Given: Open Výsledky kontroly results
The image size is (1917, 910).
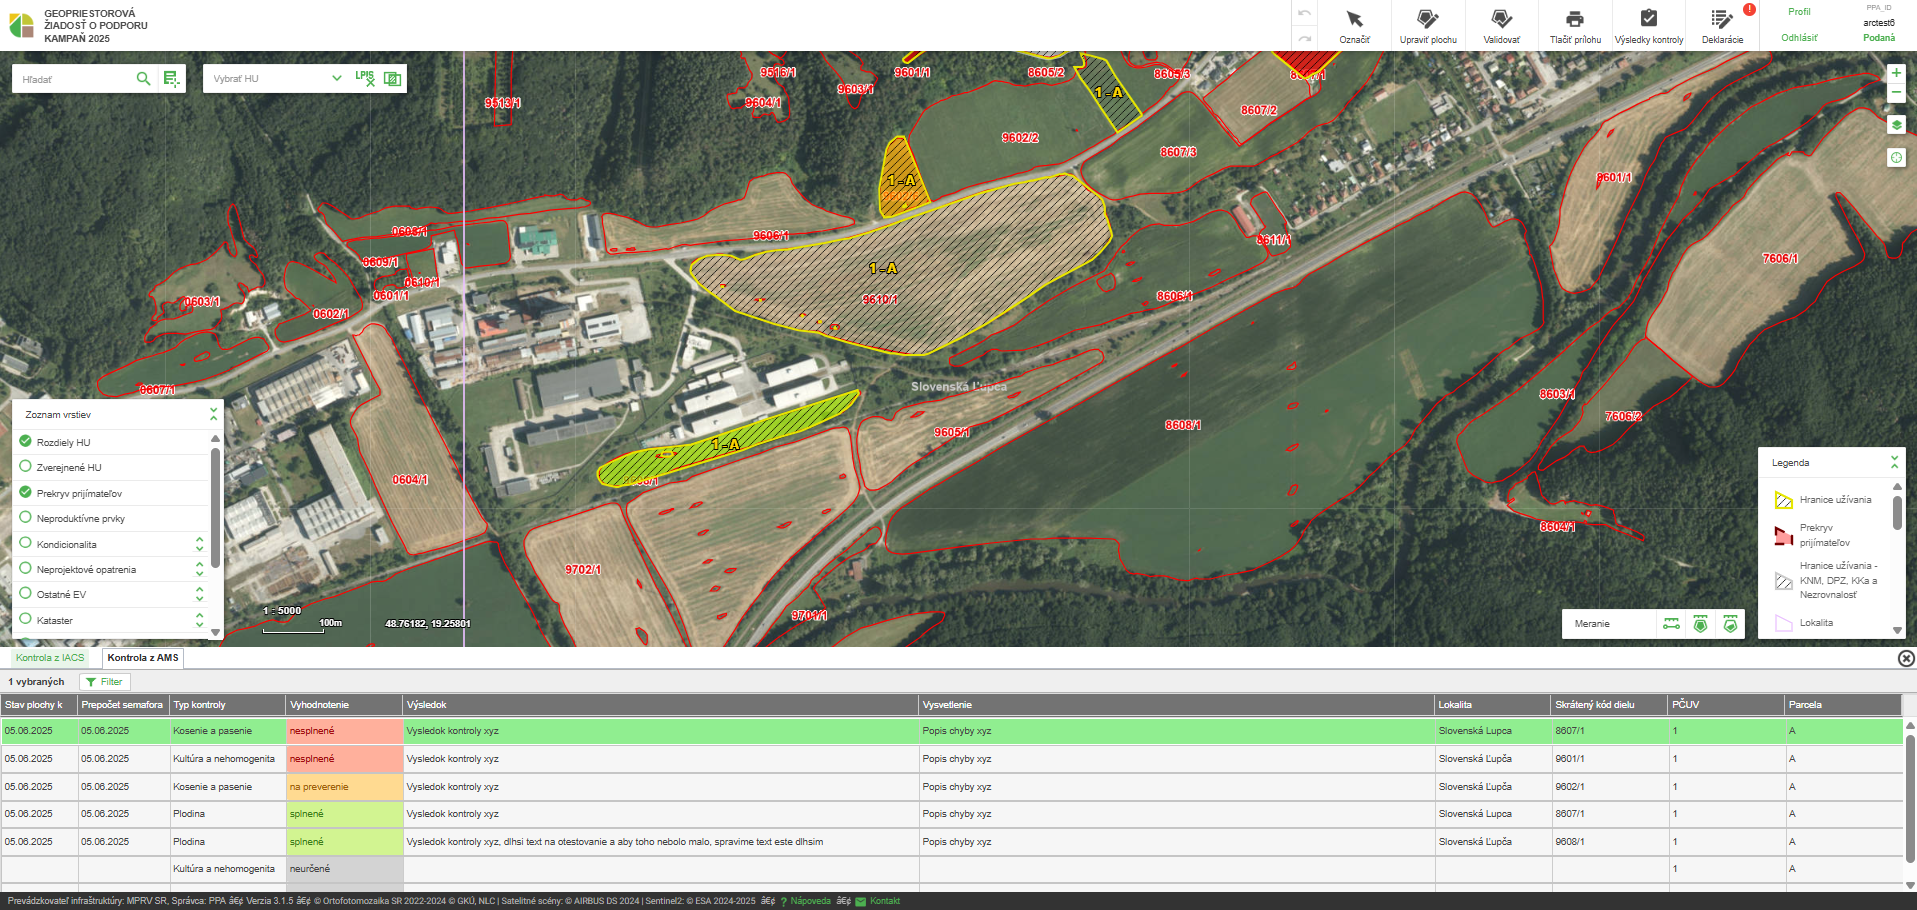Looking at the screenshot, I should pyautogui.click(x=1648, y=25).
